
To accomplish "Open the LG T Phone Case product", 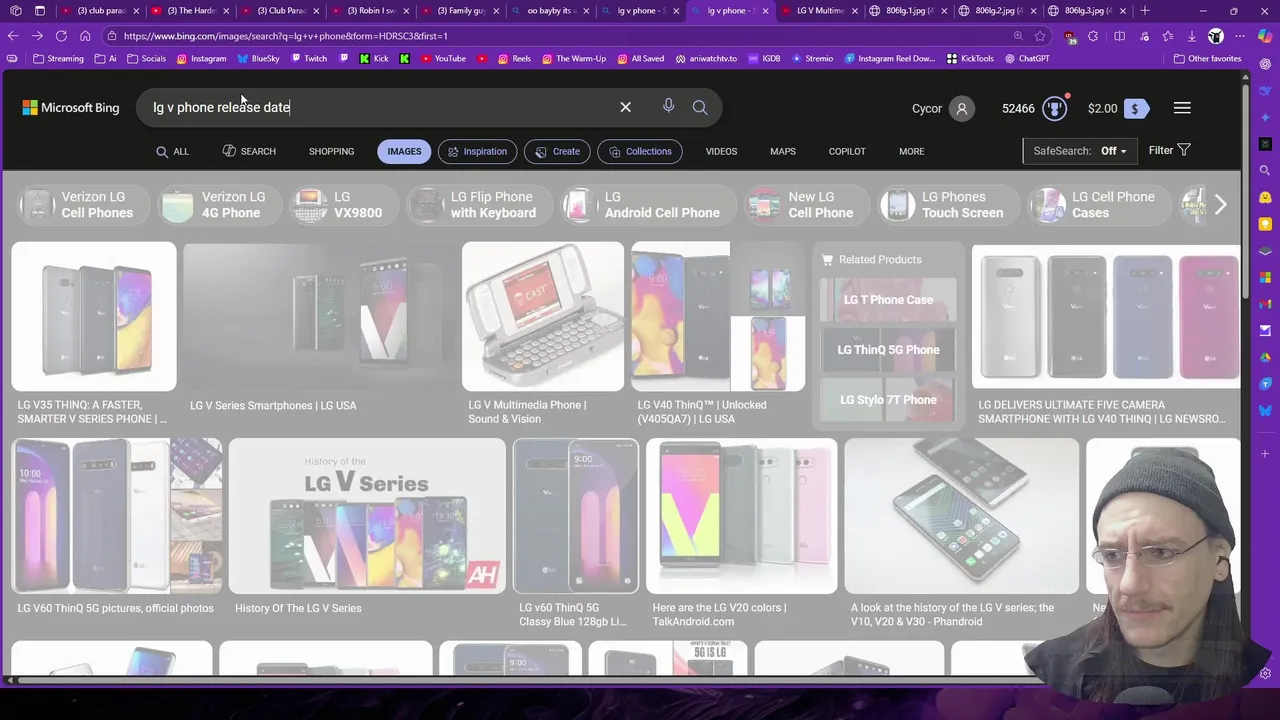I will tap(888, 299).
